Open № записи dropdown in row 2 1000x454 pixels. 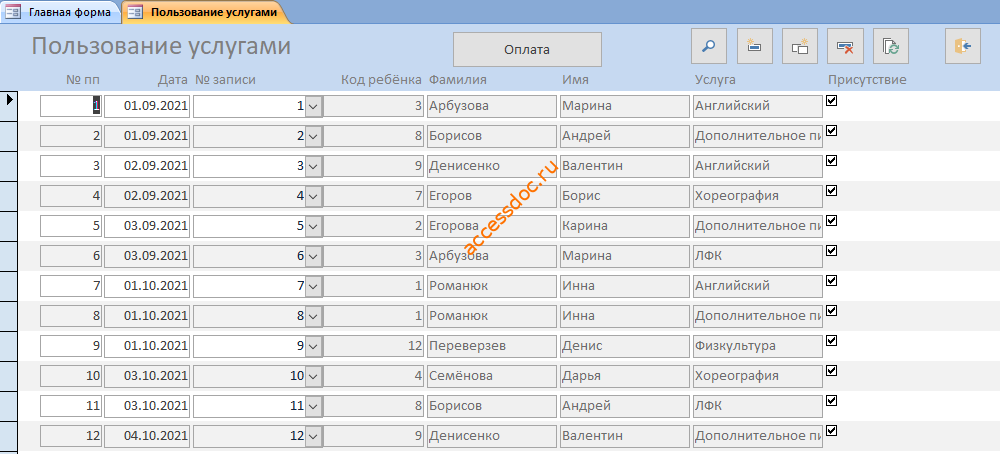tap(313, 136)
